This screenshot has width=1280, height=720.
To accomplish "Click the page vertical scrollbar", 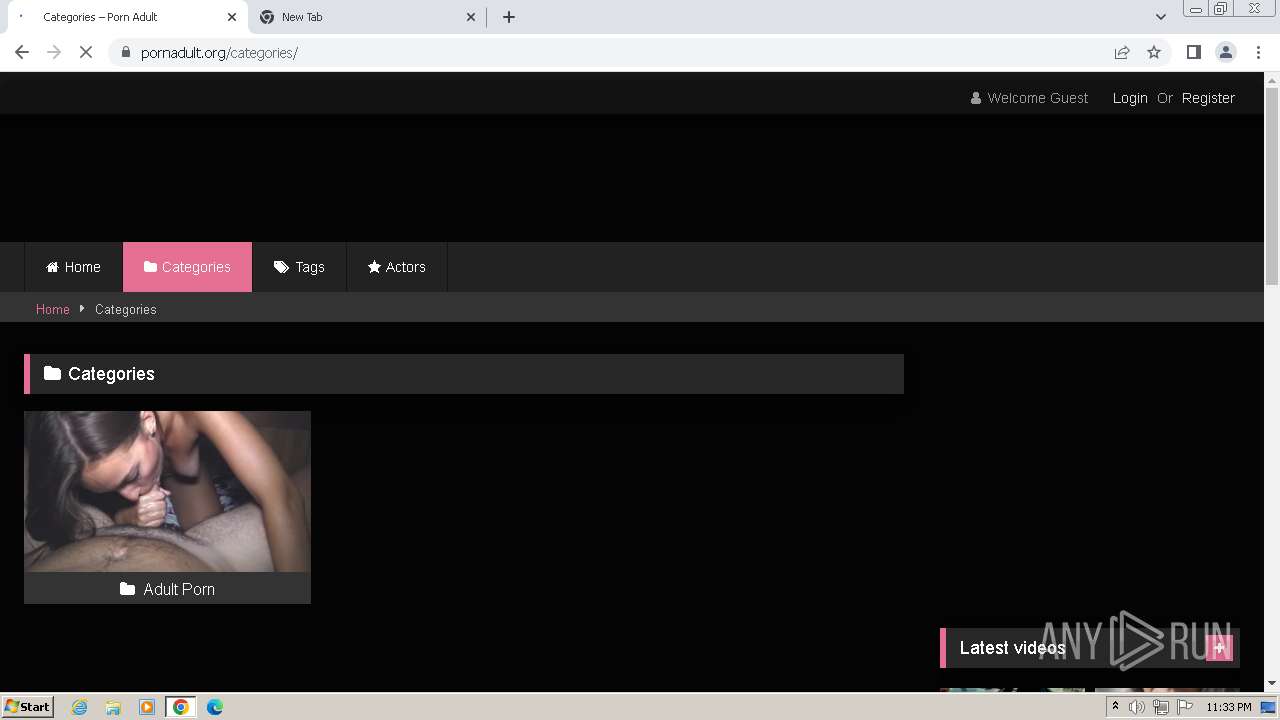I will 1272,185.
